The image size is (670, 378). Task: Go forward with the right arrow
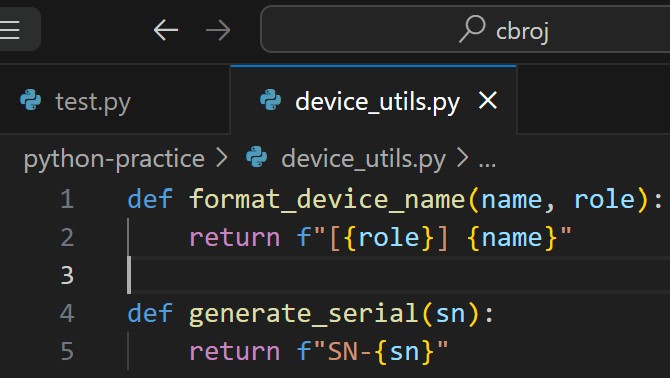point(218,30)
